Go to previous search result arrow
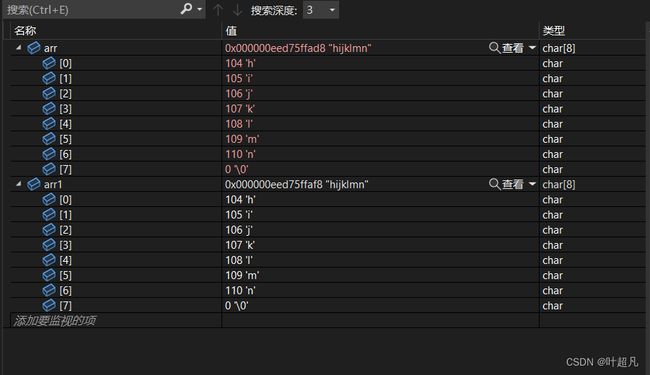This screenshot has height=375, width=650. 218,10
